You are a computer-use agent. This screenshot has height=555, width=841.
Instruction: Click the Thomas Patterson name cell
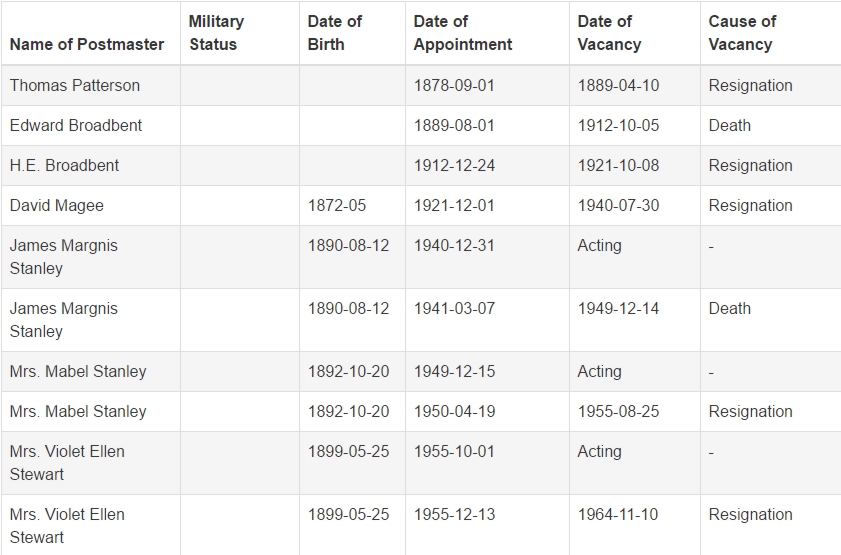(75, 85)
